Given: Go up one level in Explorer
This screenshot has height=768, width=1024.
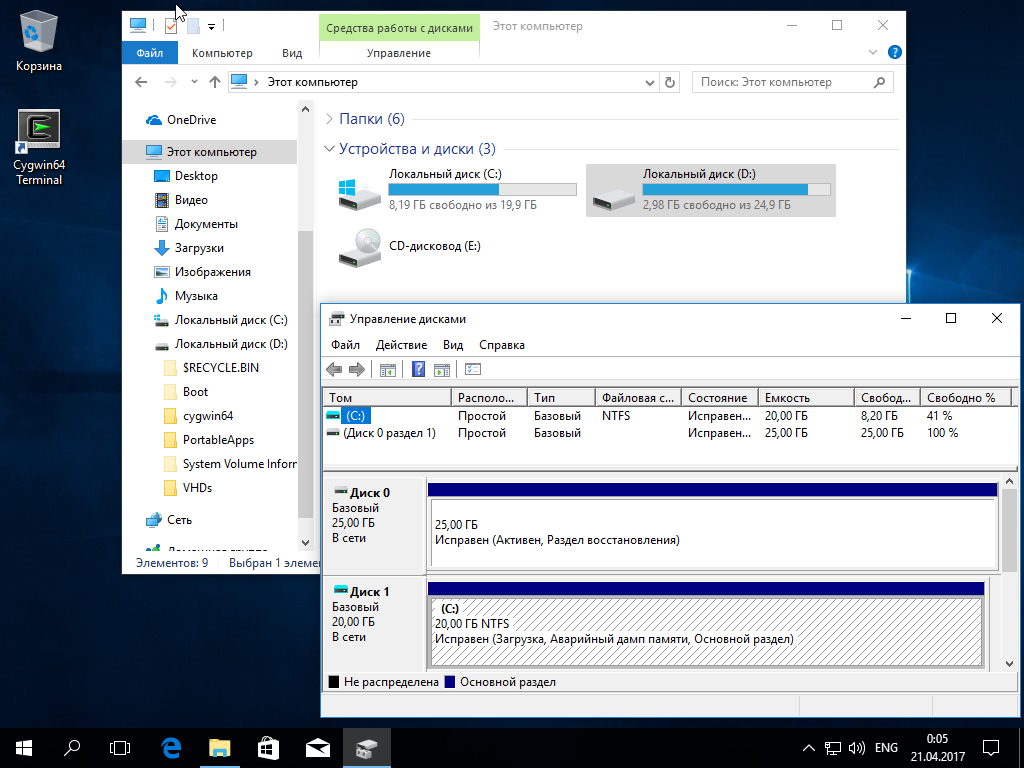Looking at the screenshot, I should click(x=215, y=82).
